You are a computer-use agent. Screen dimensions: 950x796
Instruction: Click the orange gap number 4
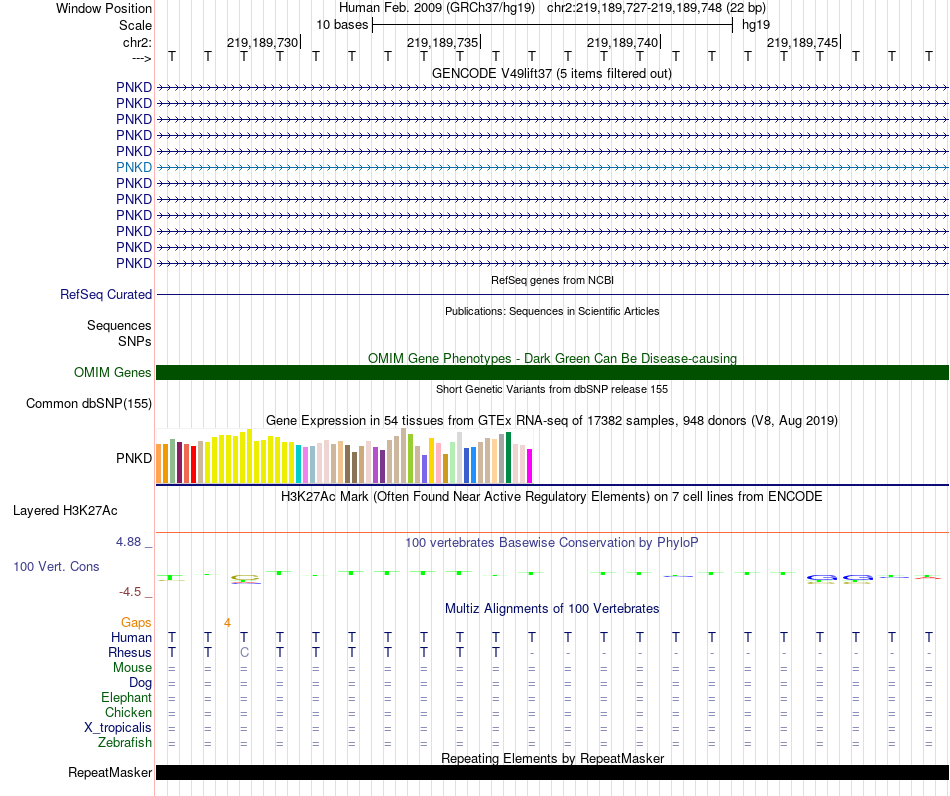[227, 623]
